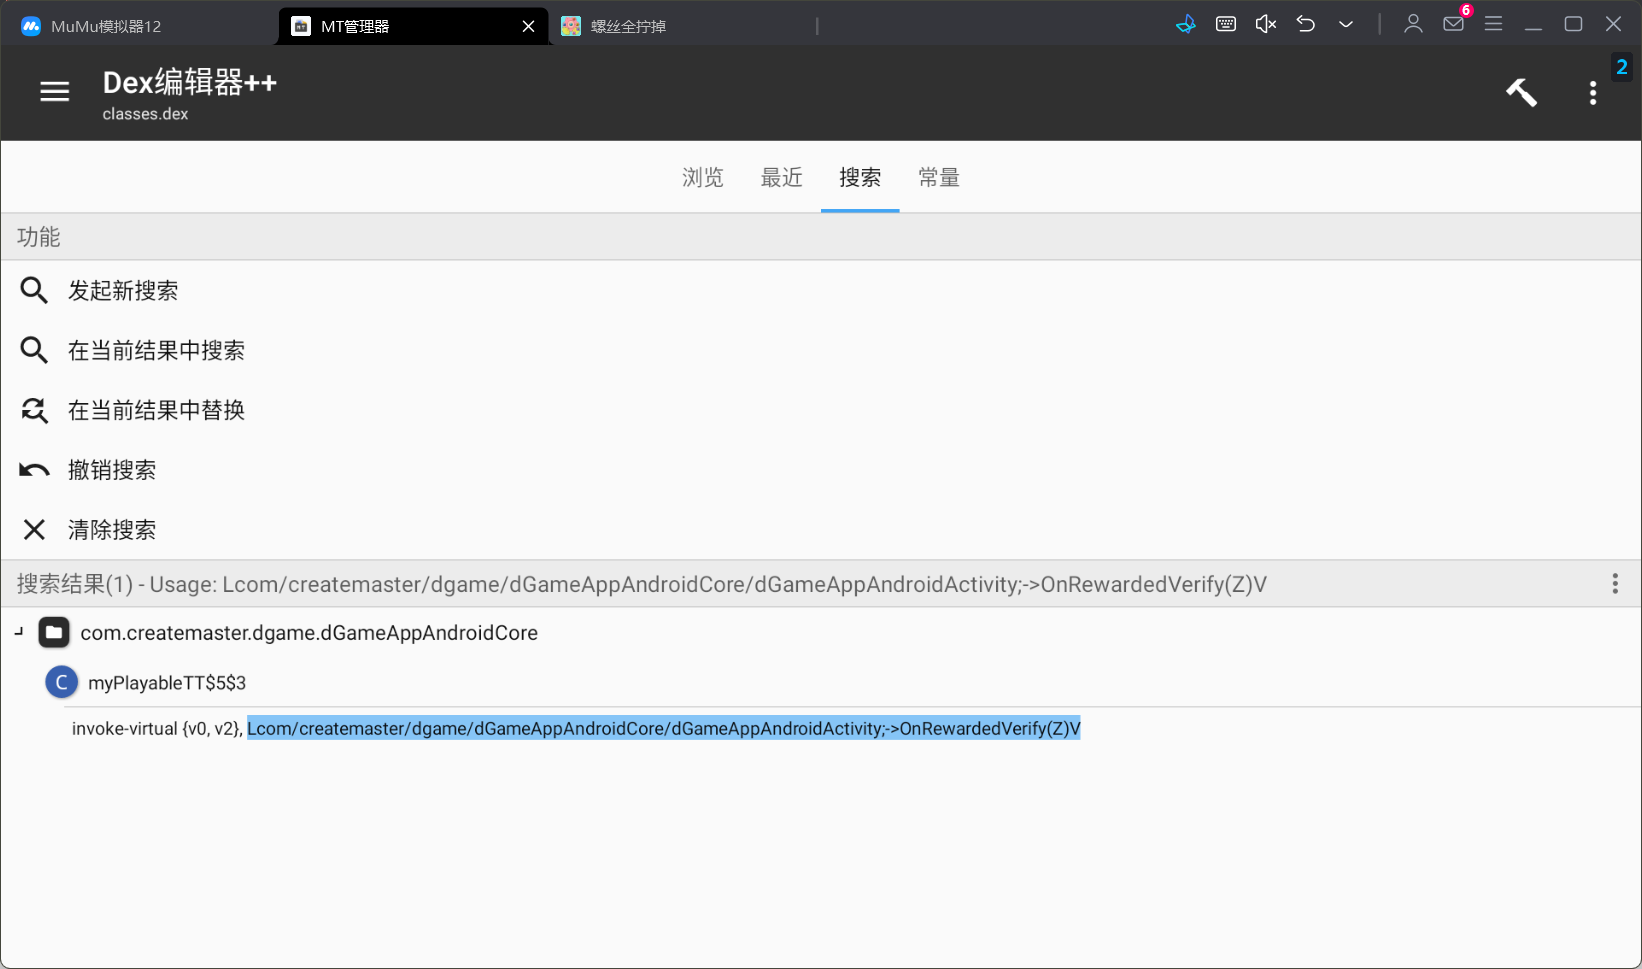Click the 搜索结果(1) Usage header text
The height and width of the screenshot is (969, 1642).
pos(641,584)
